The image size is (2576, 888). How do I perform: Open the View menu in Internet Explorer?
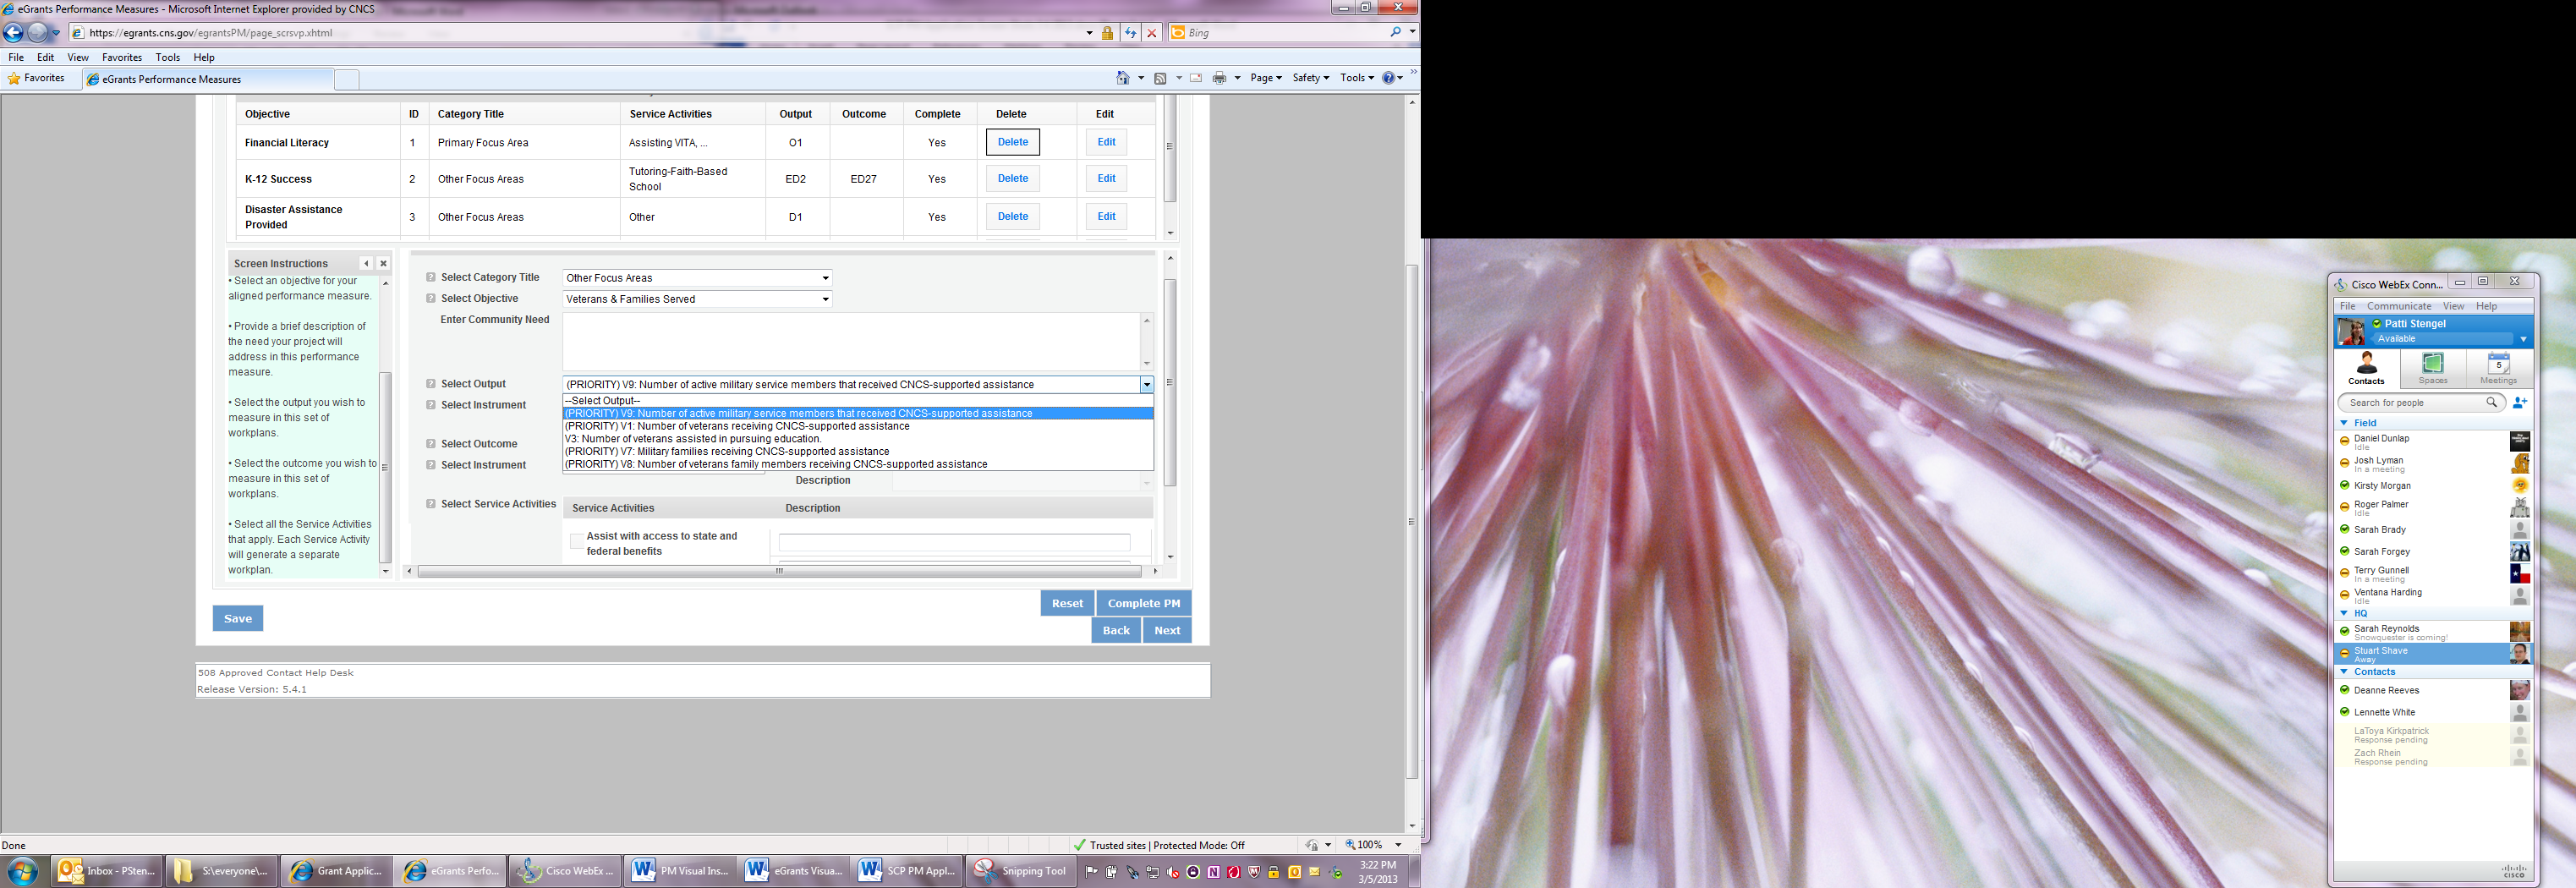pyautogui.click(x=78, y=58)
